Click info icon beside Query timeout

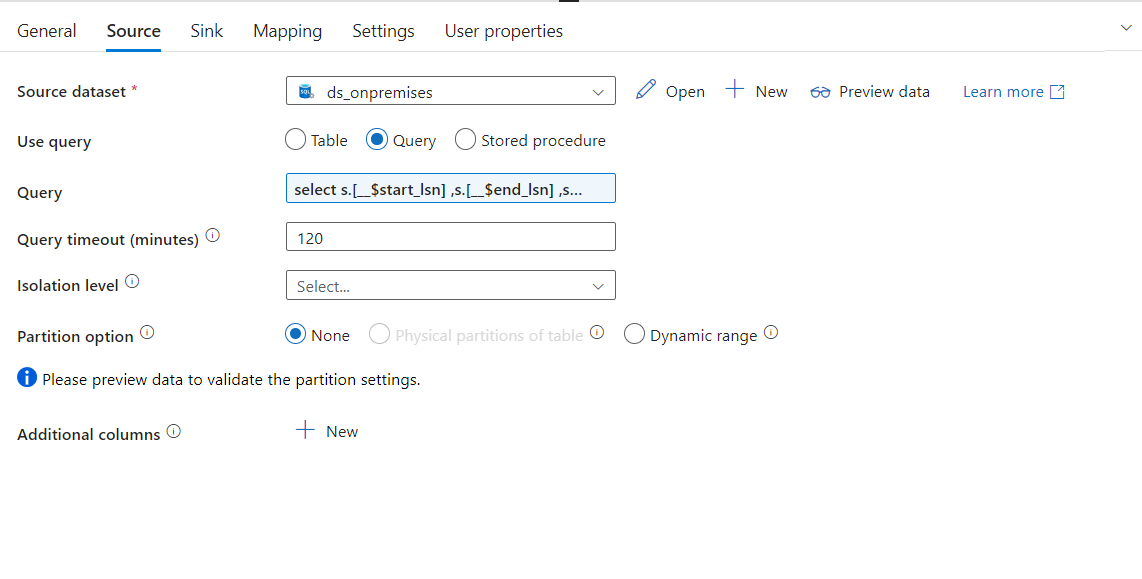[x=212, y=237]
